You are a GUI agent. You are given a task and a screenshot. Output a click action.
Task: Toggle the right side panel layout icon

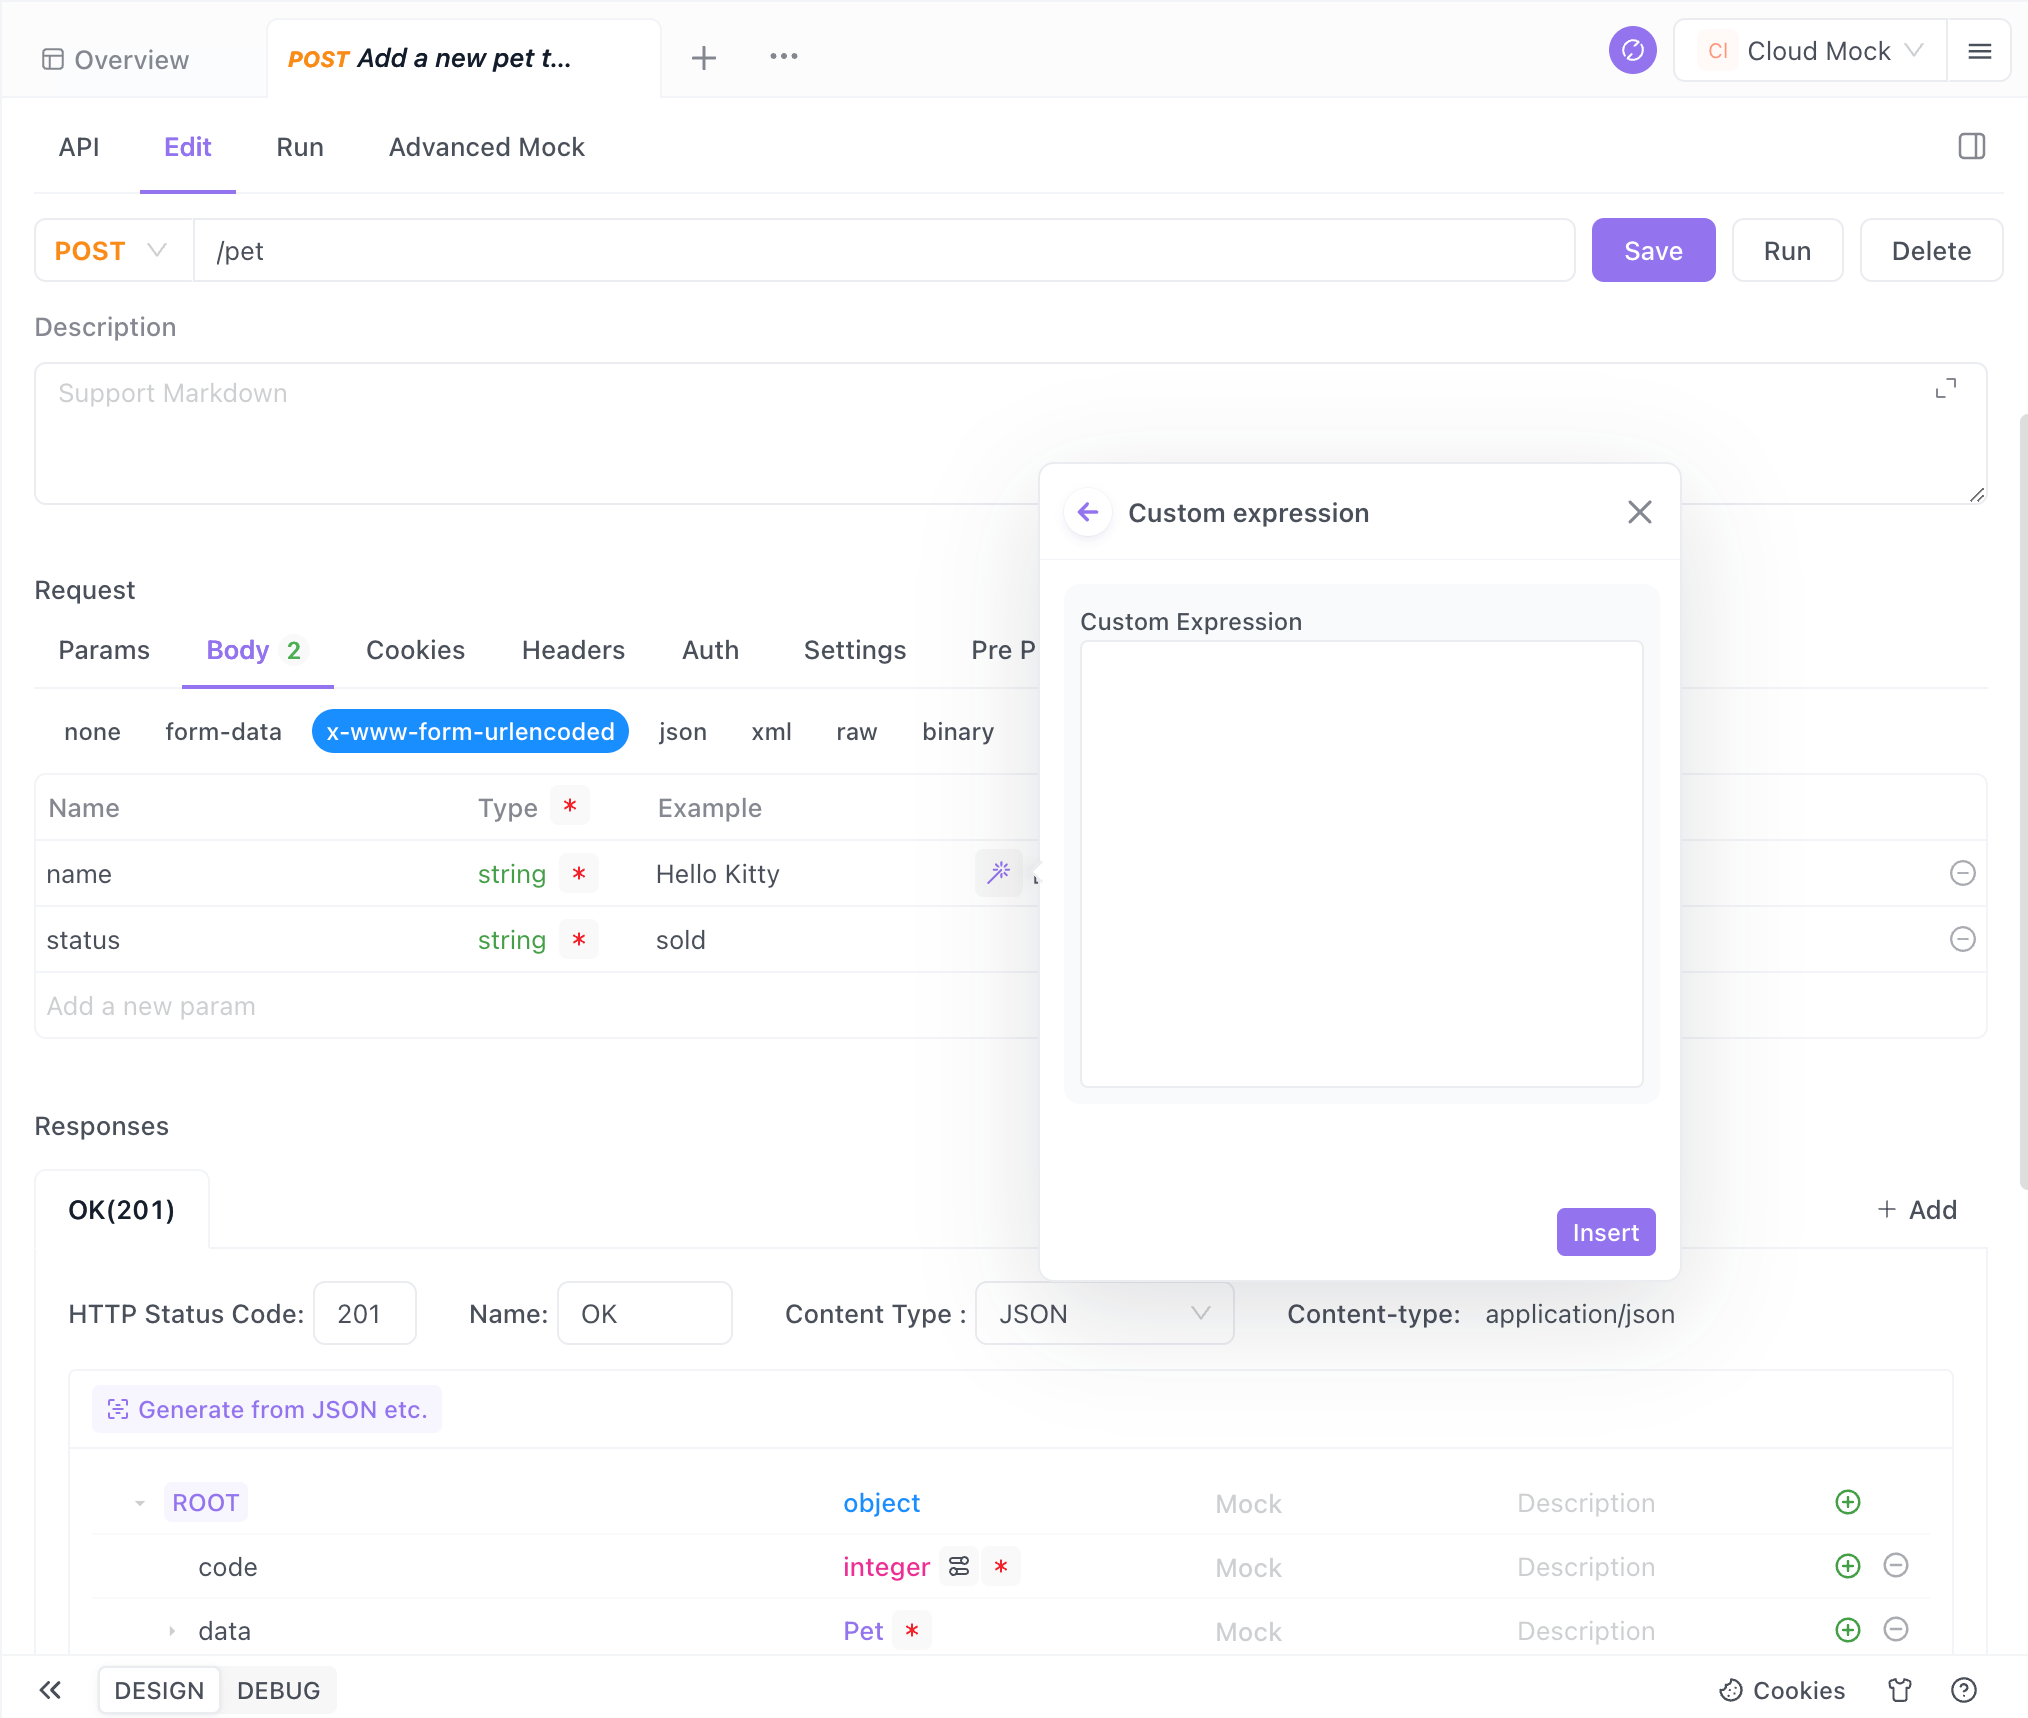(x=1971, y=147)
